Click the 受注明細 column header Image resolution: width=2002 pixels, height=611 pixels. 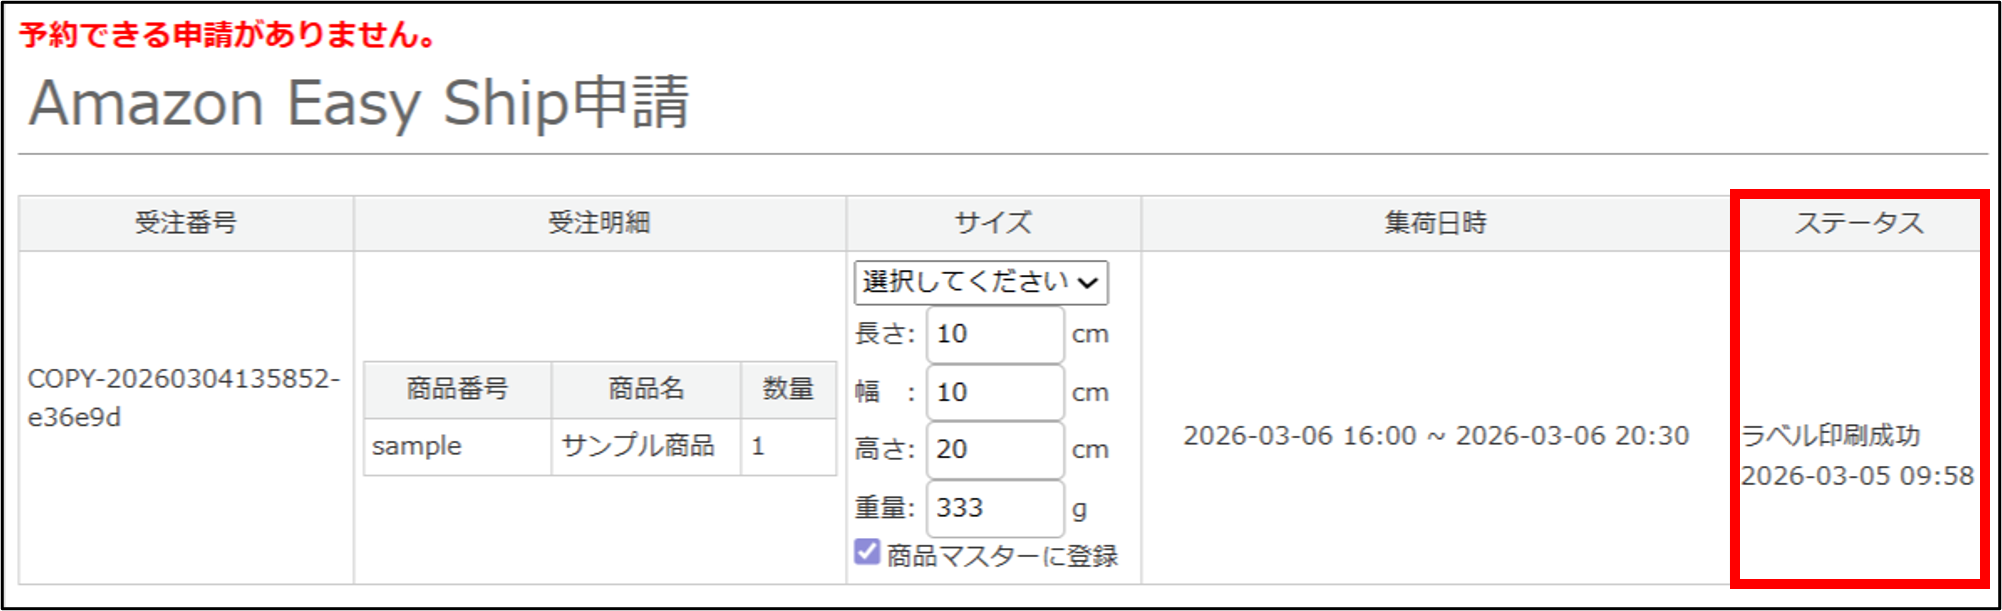coord(598,223)
